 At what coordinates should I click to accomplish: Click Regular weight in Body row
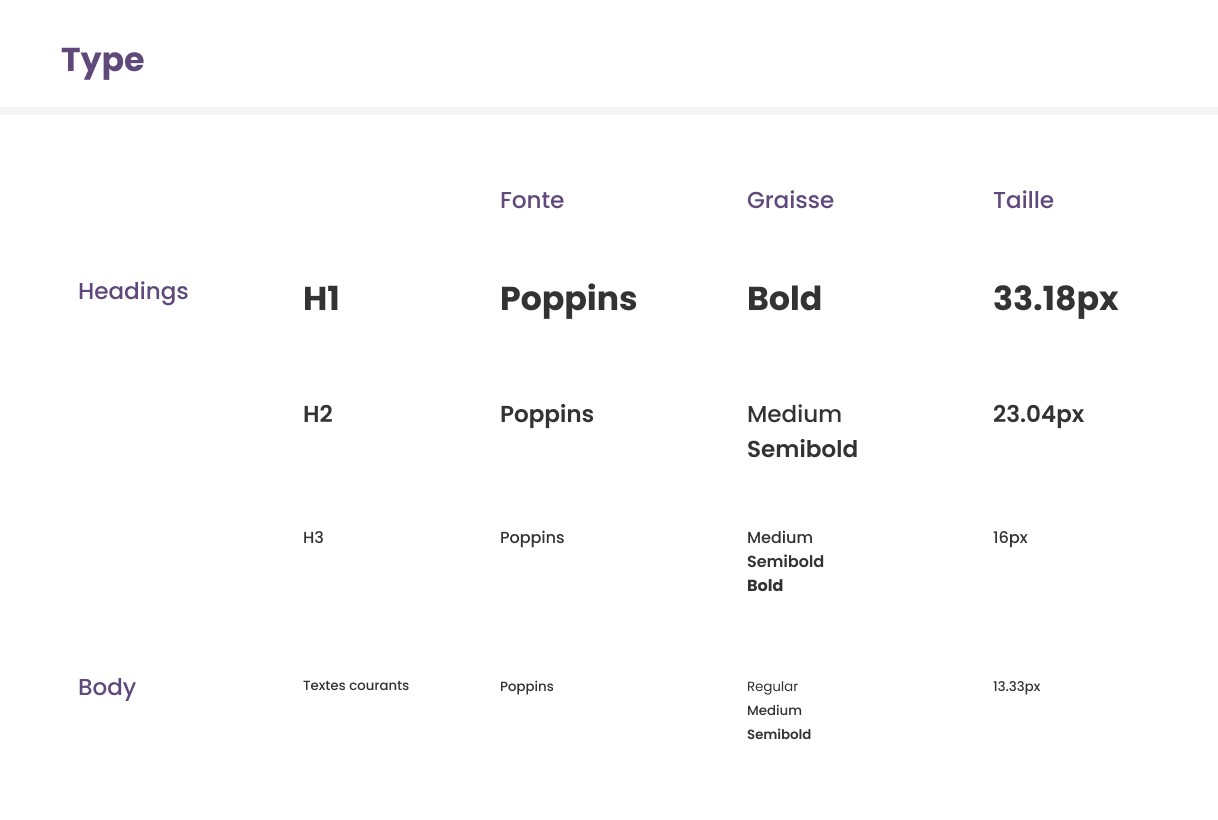(x=772, y=687)
